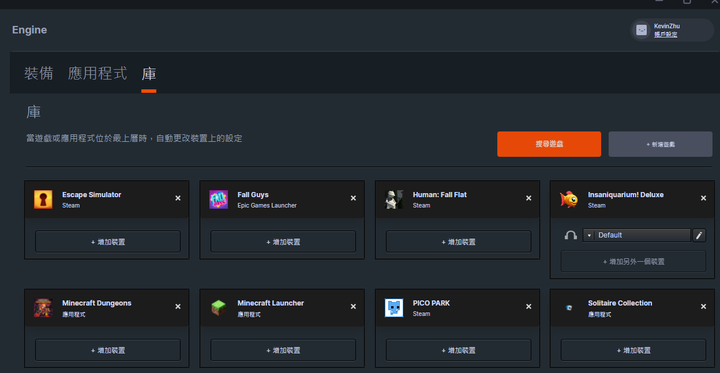Remove Human: Fall Flat from library
Screen dimensions: 720x373
529,198
